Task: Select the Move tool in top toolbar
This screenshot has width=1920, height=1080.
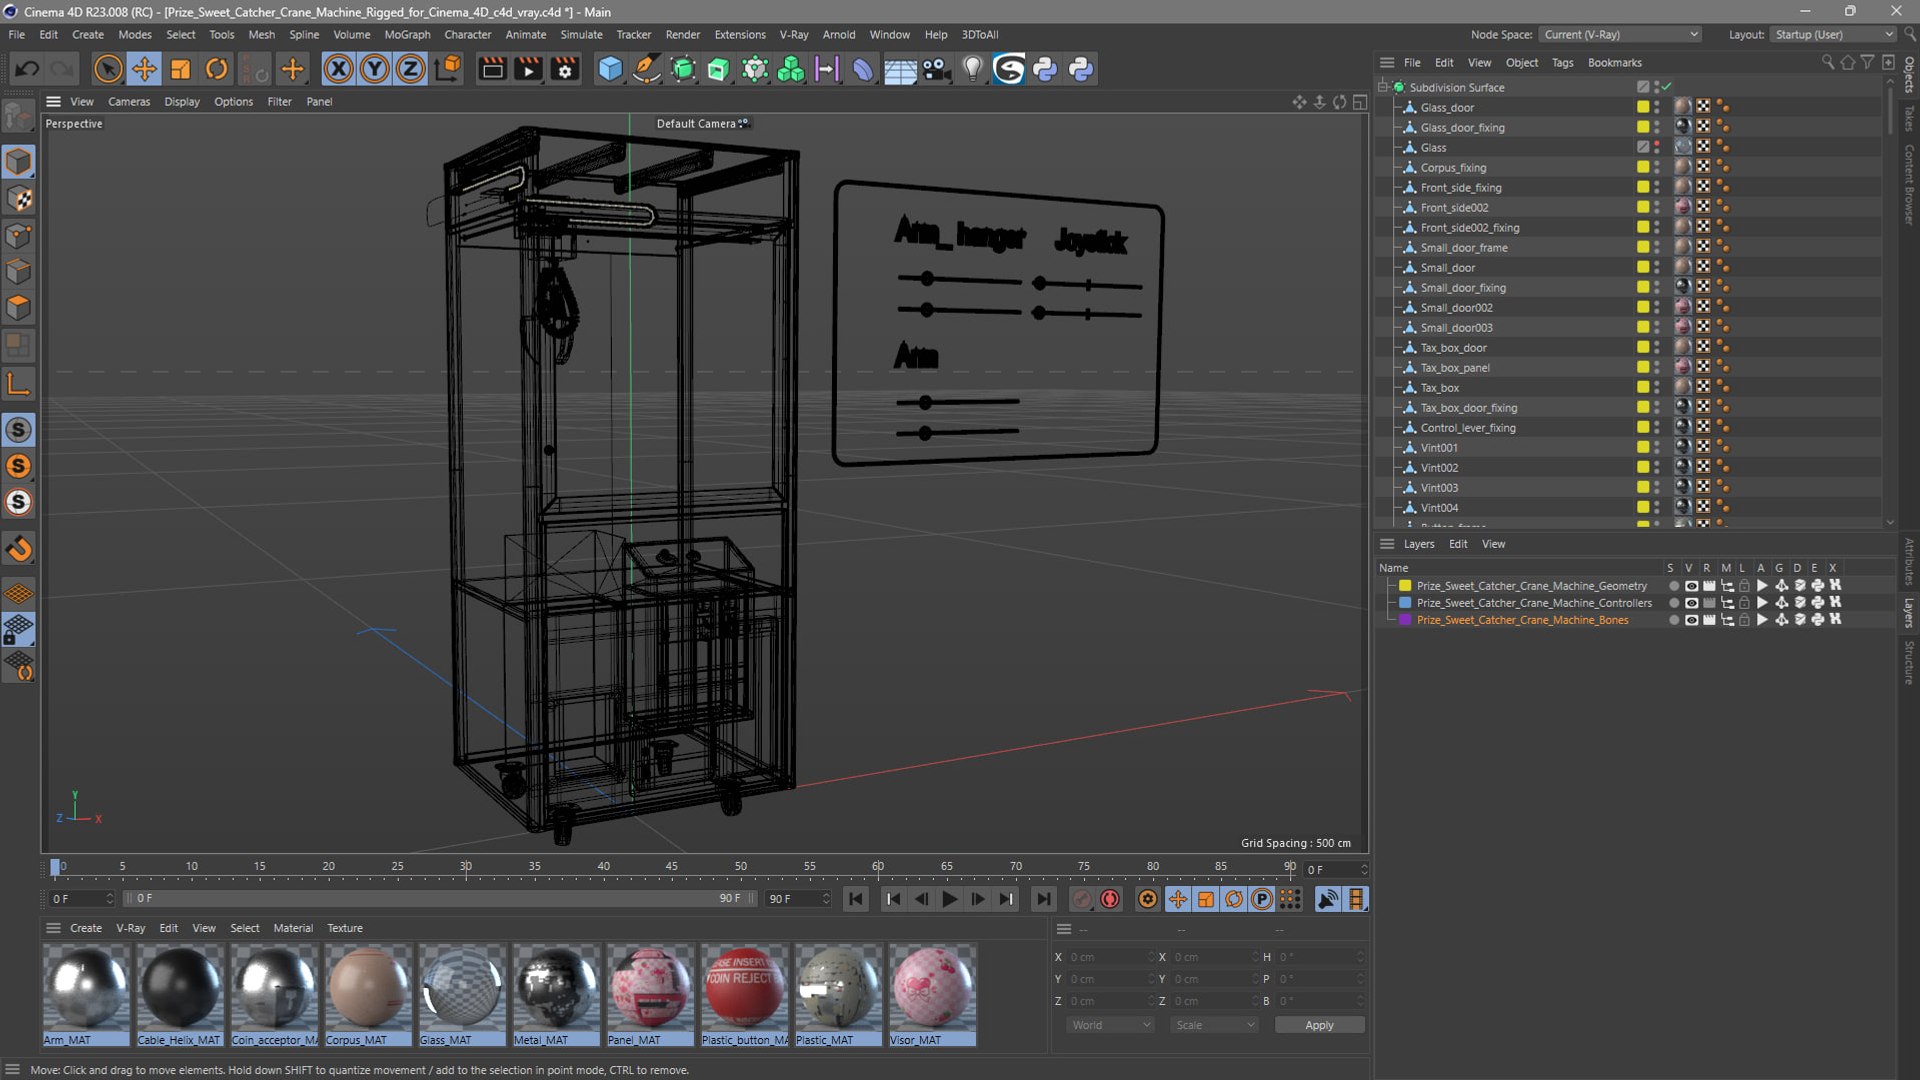Action: click(144, 69)
